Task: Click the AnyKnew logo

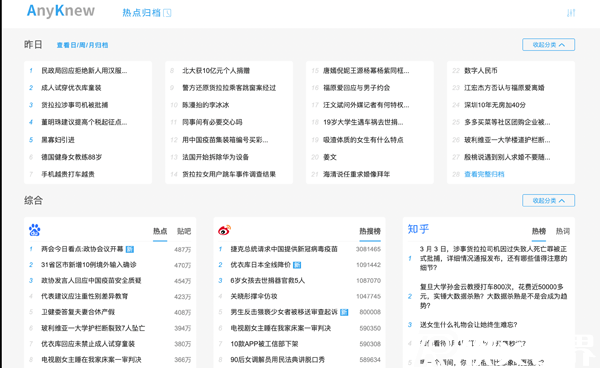Action: coord(60,11)
